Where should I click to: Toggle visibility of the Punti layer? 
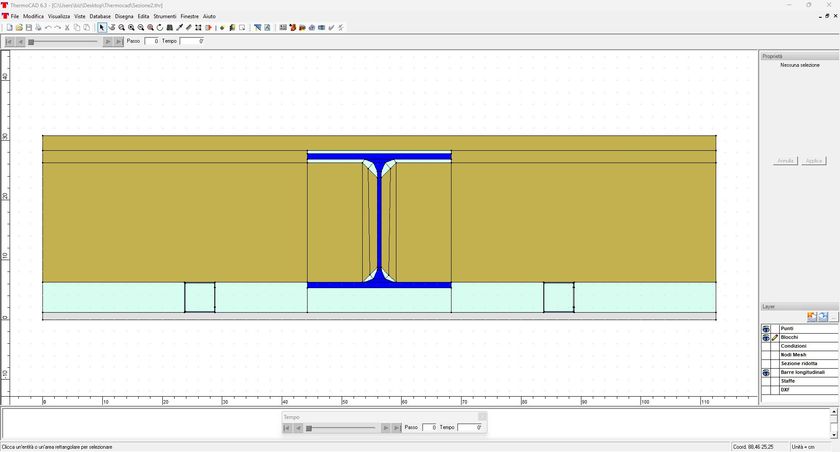(766, 329)
